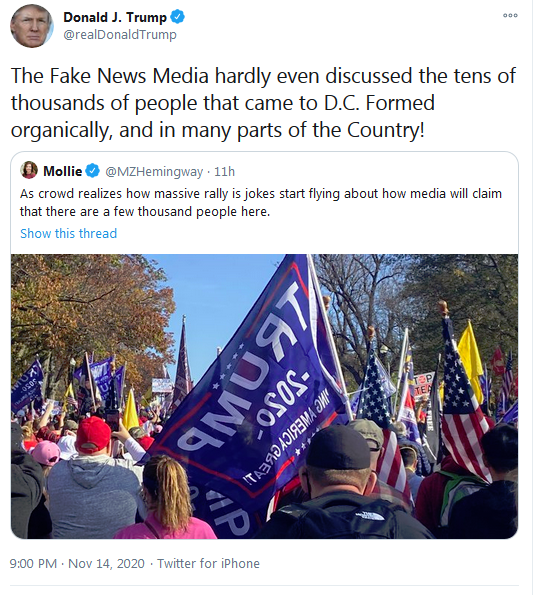Viewport: 534px width, 595px height.
Task: Open the rally crowd photo
Action: tap(264, 396)
